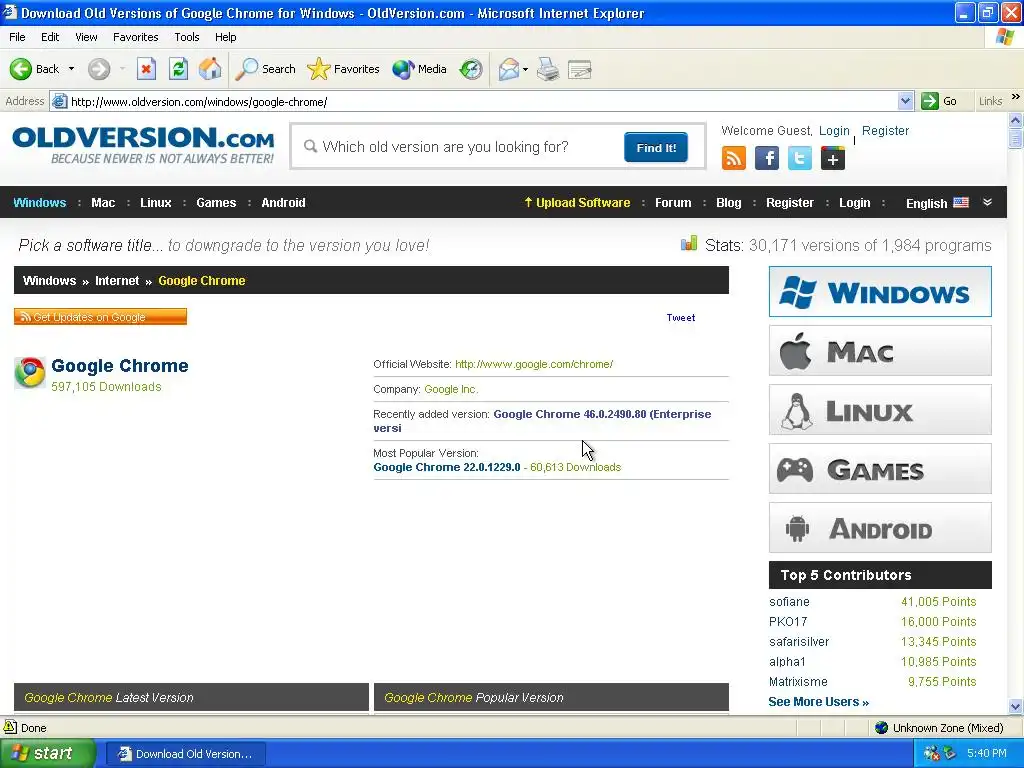Viewport: 1024px width, 768px height.
Task: Open the History clock icon
Action: [471, 69]
